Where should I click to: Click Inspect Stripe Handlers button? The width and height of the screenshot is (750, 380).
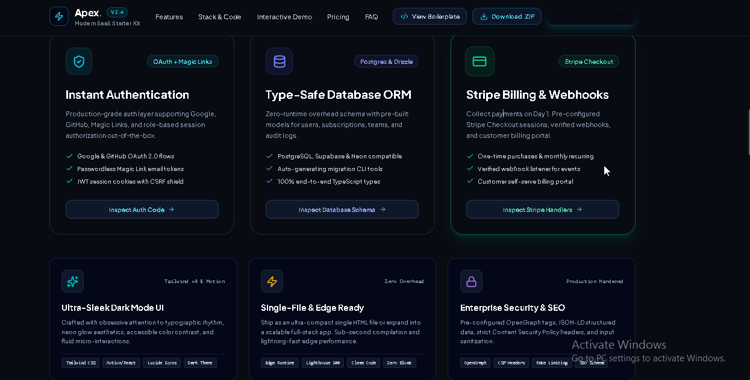[x=542, y=210]
